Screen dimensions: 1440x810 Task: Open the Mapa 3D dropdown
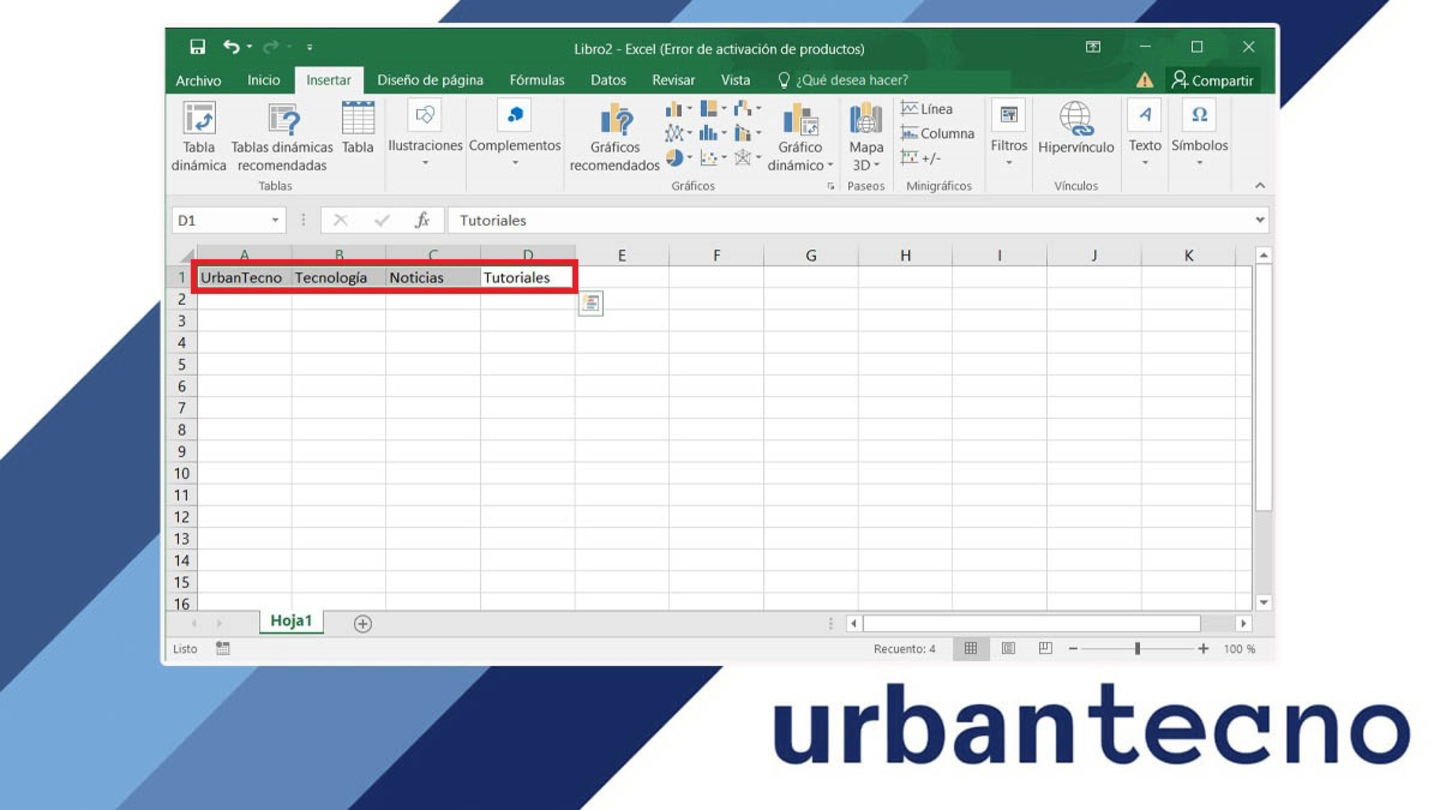pos(866,137)
